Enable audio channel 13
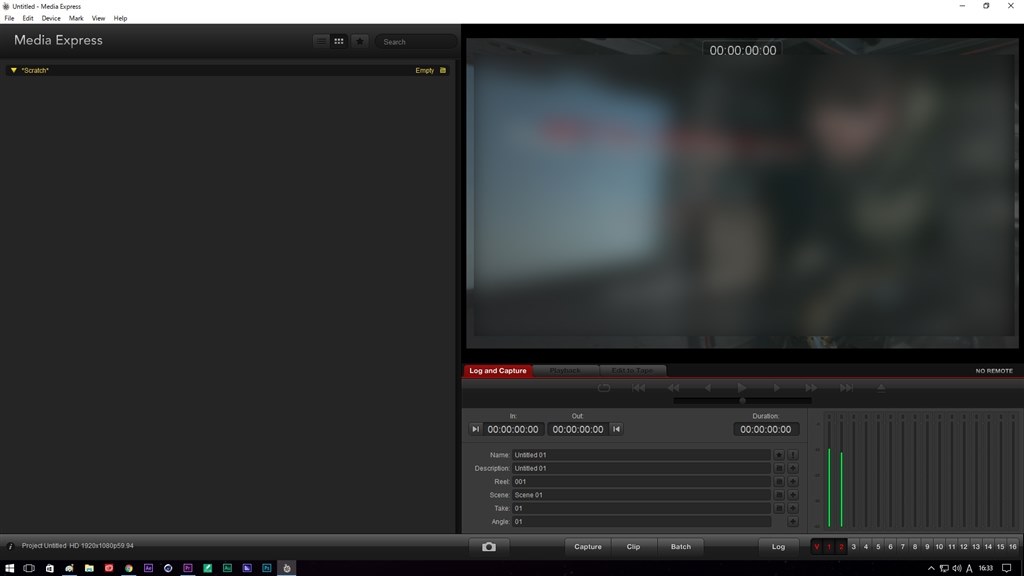The image size is (1024, 576). [976, 547]
